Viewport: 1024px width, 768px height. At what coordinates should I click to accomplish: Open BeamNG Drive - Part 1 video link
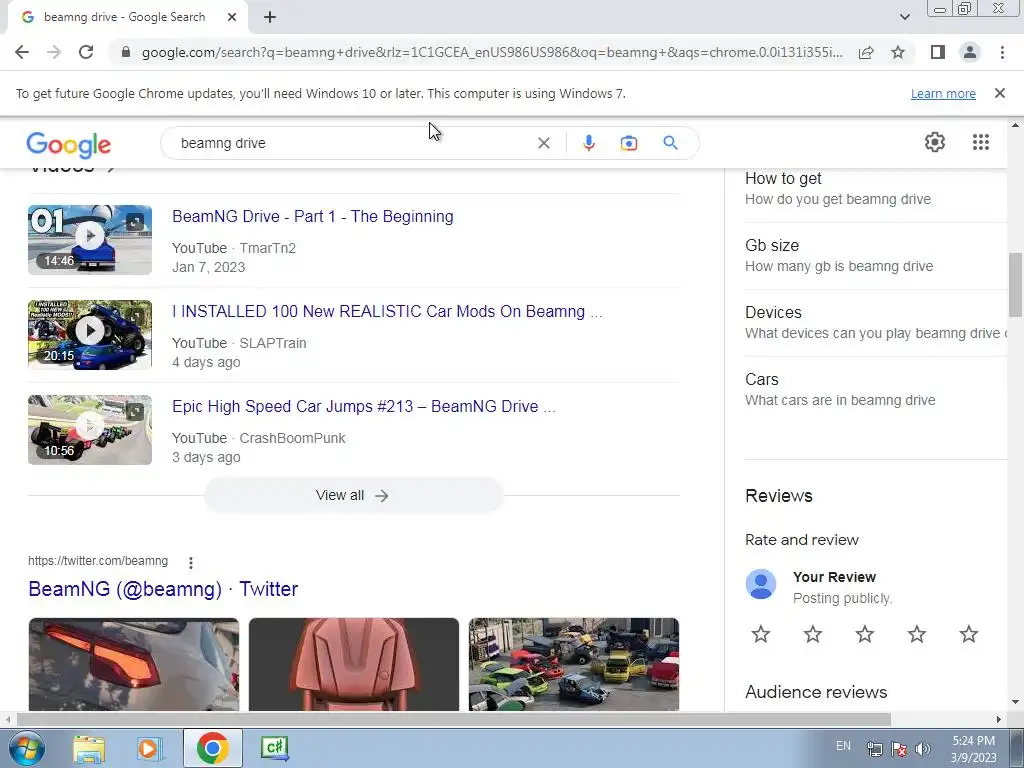tap(313, 216)
